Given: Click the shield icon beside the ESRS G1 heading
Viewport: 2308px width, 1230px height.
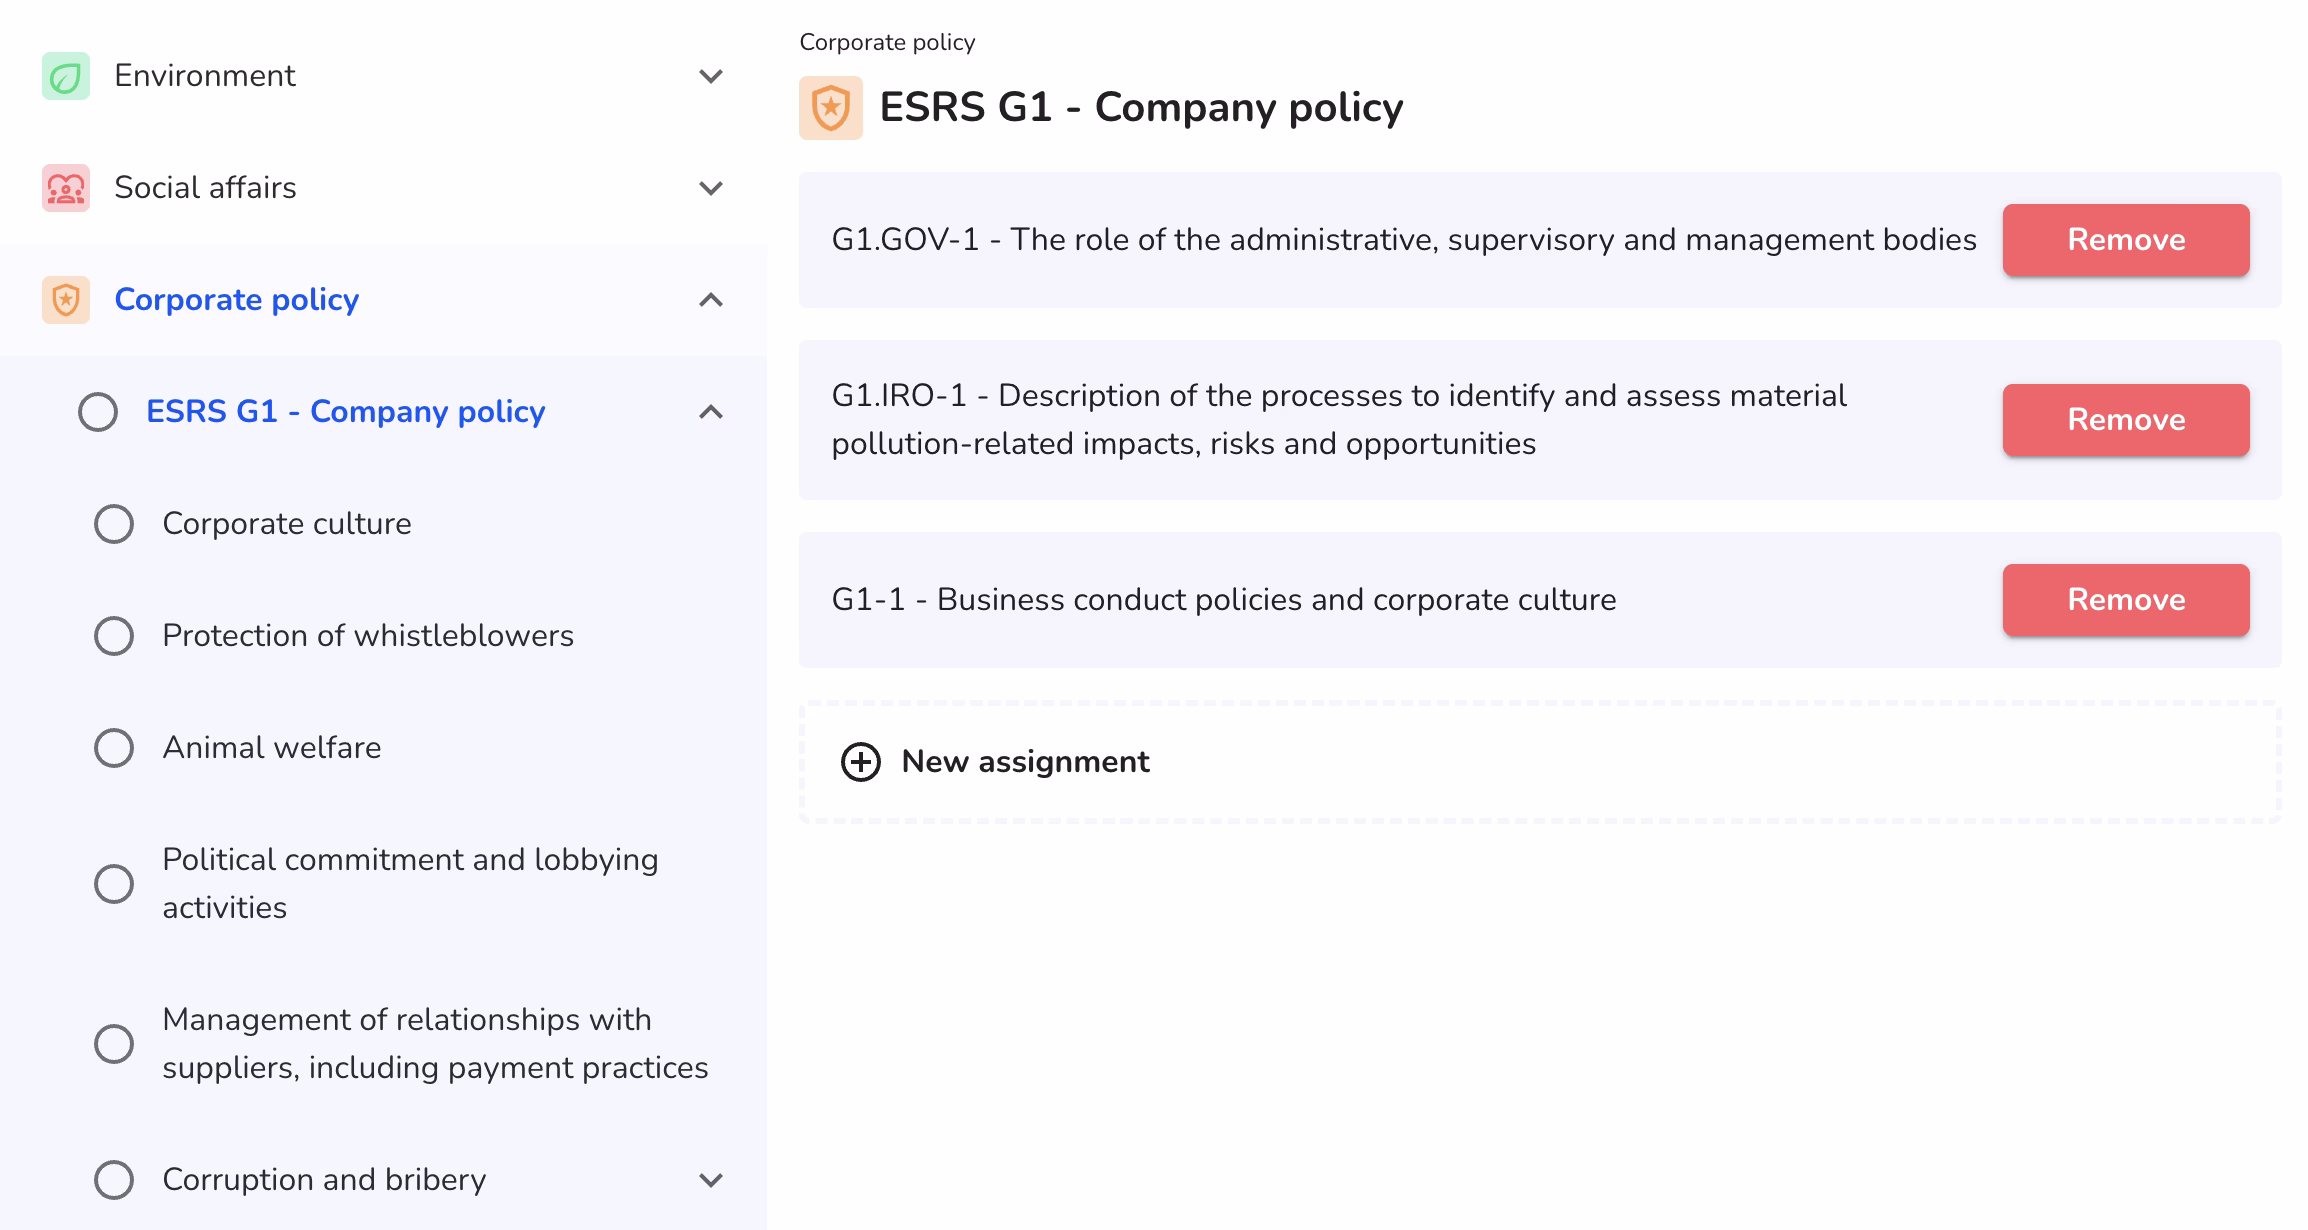Looking at the screenshot, I should pyautogui.click(x=830, y=108).
